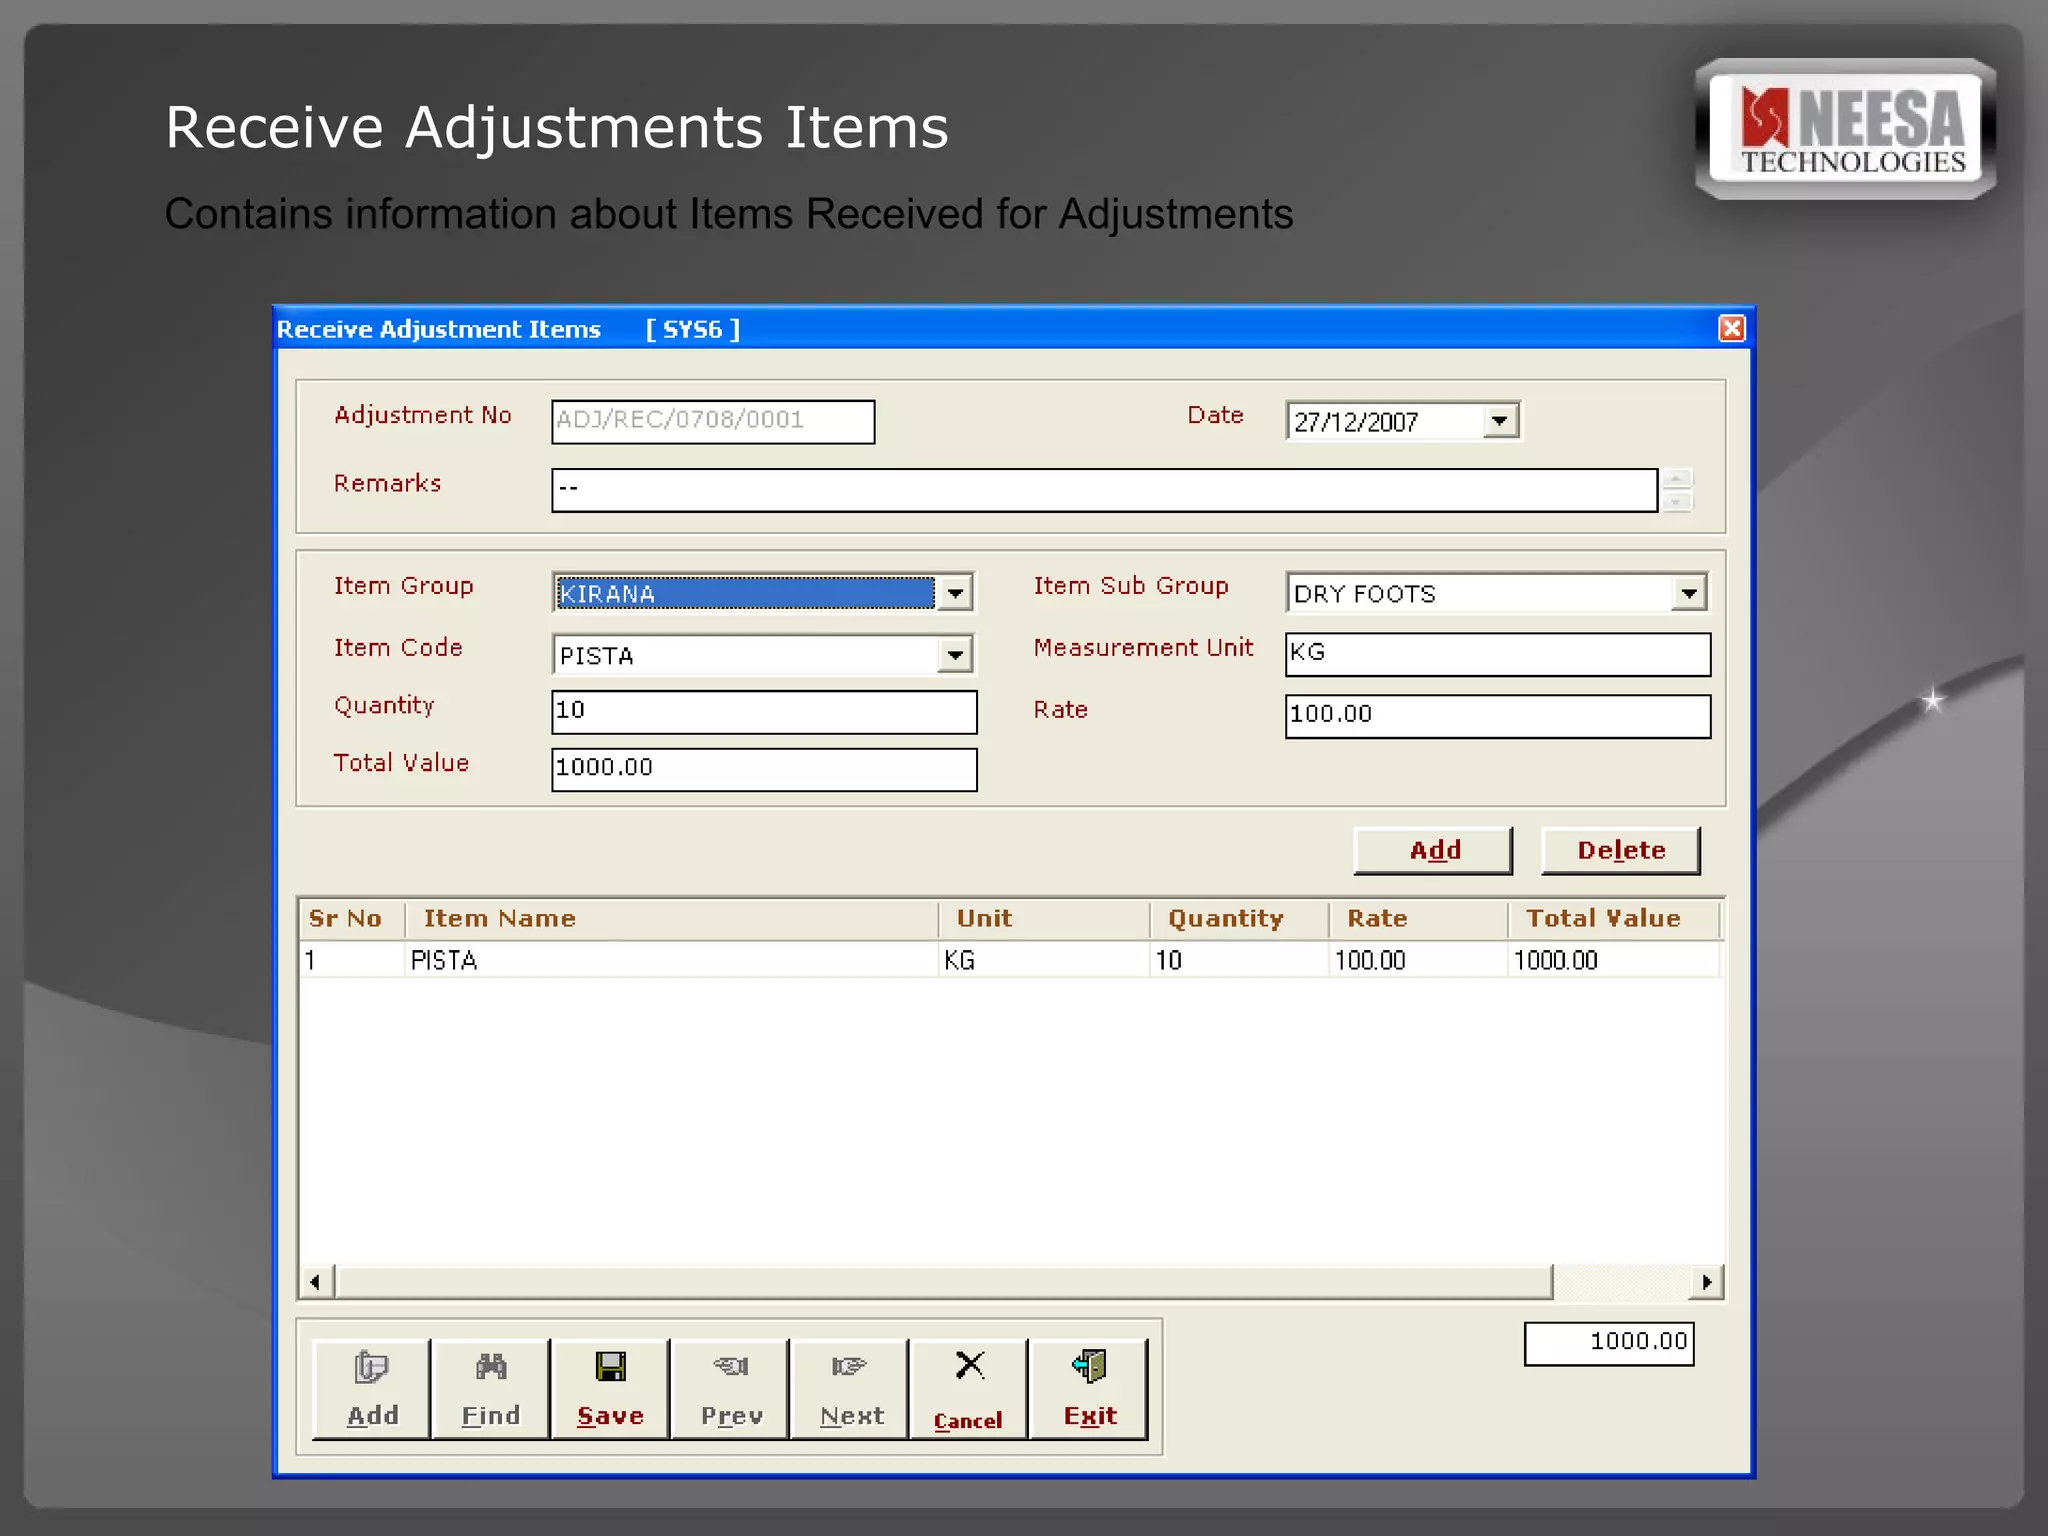This screenshot has height=1536, width=2048.
Task: Click the Unit column header
Action: [1043, 919]
